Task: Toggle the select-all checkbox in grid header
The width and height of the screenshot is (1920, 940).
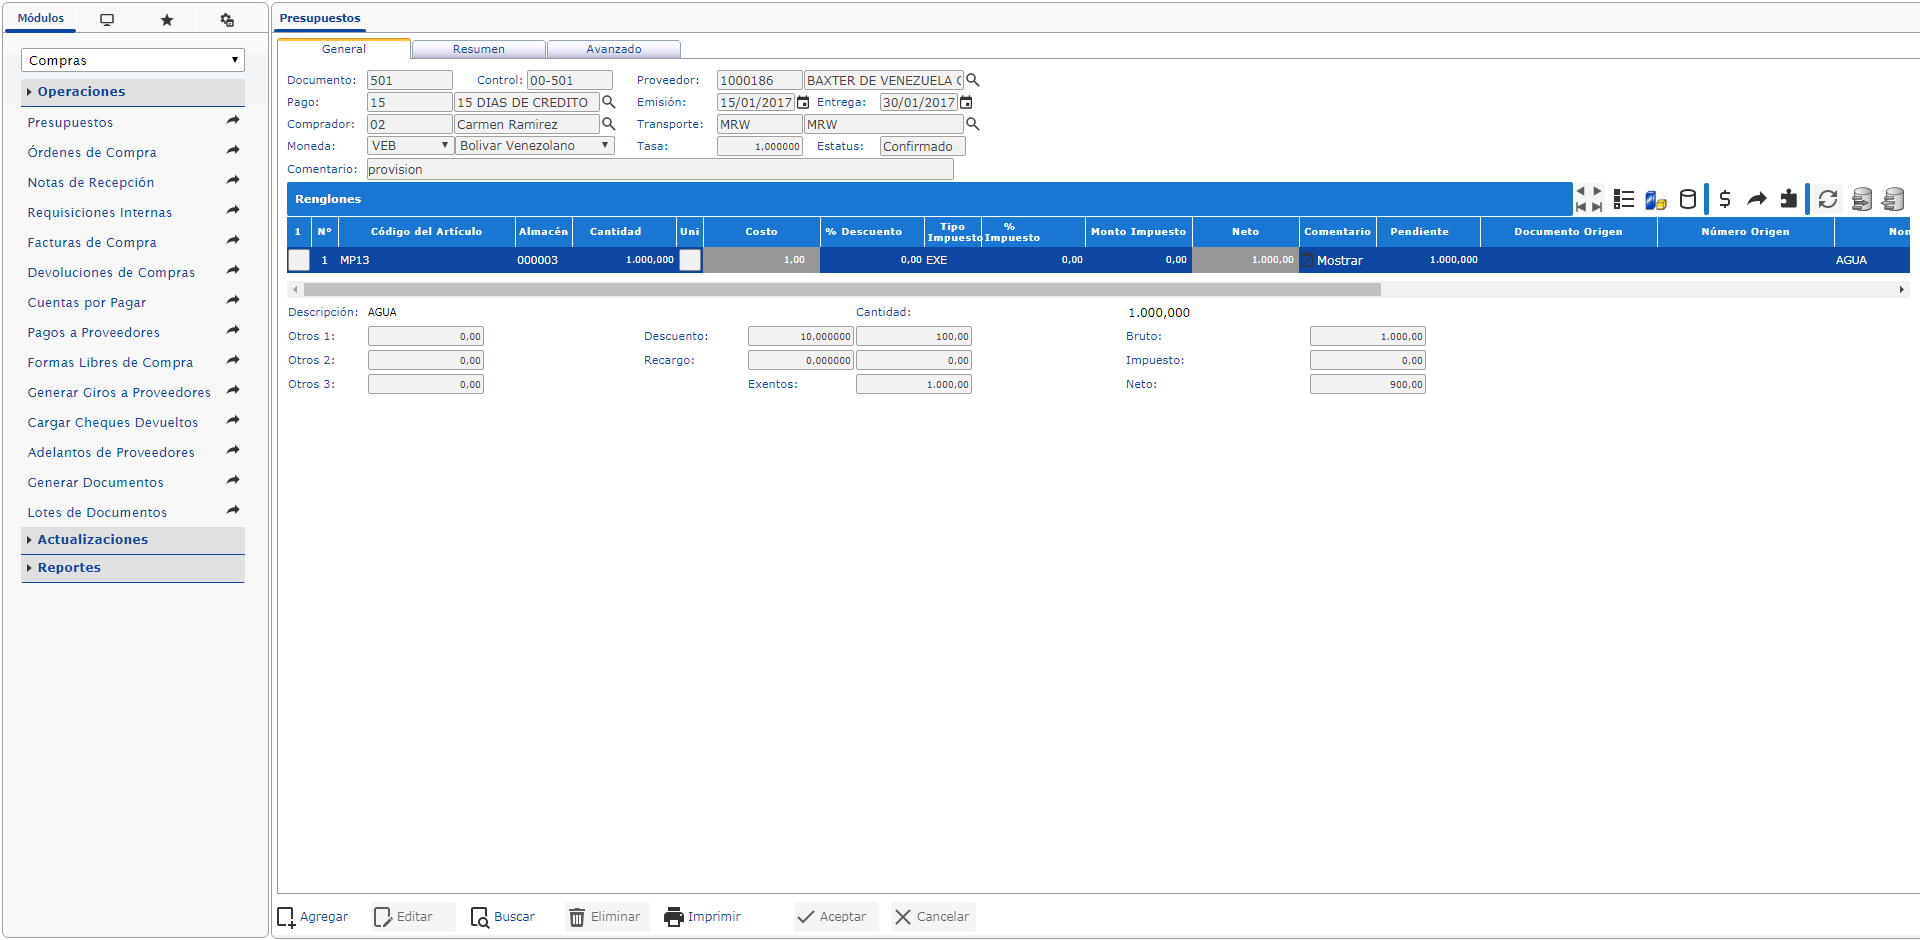Action: point(298,231)
